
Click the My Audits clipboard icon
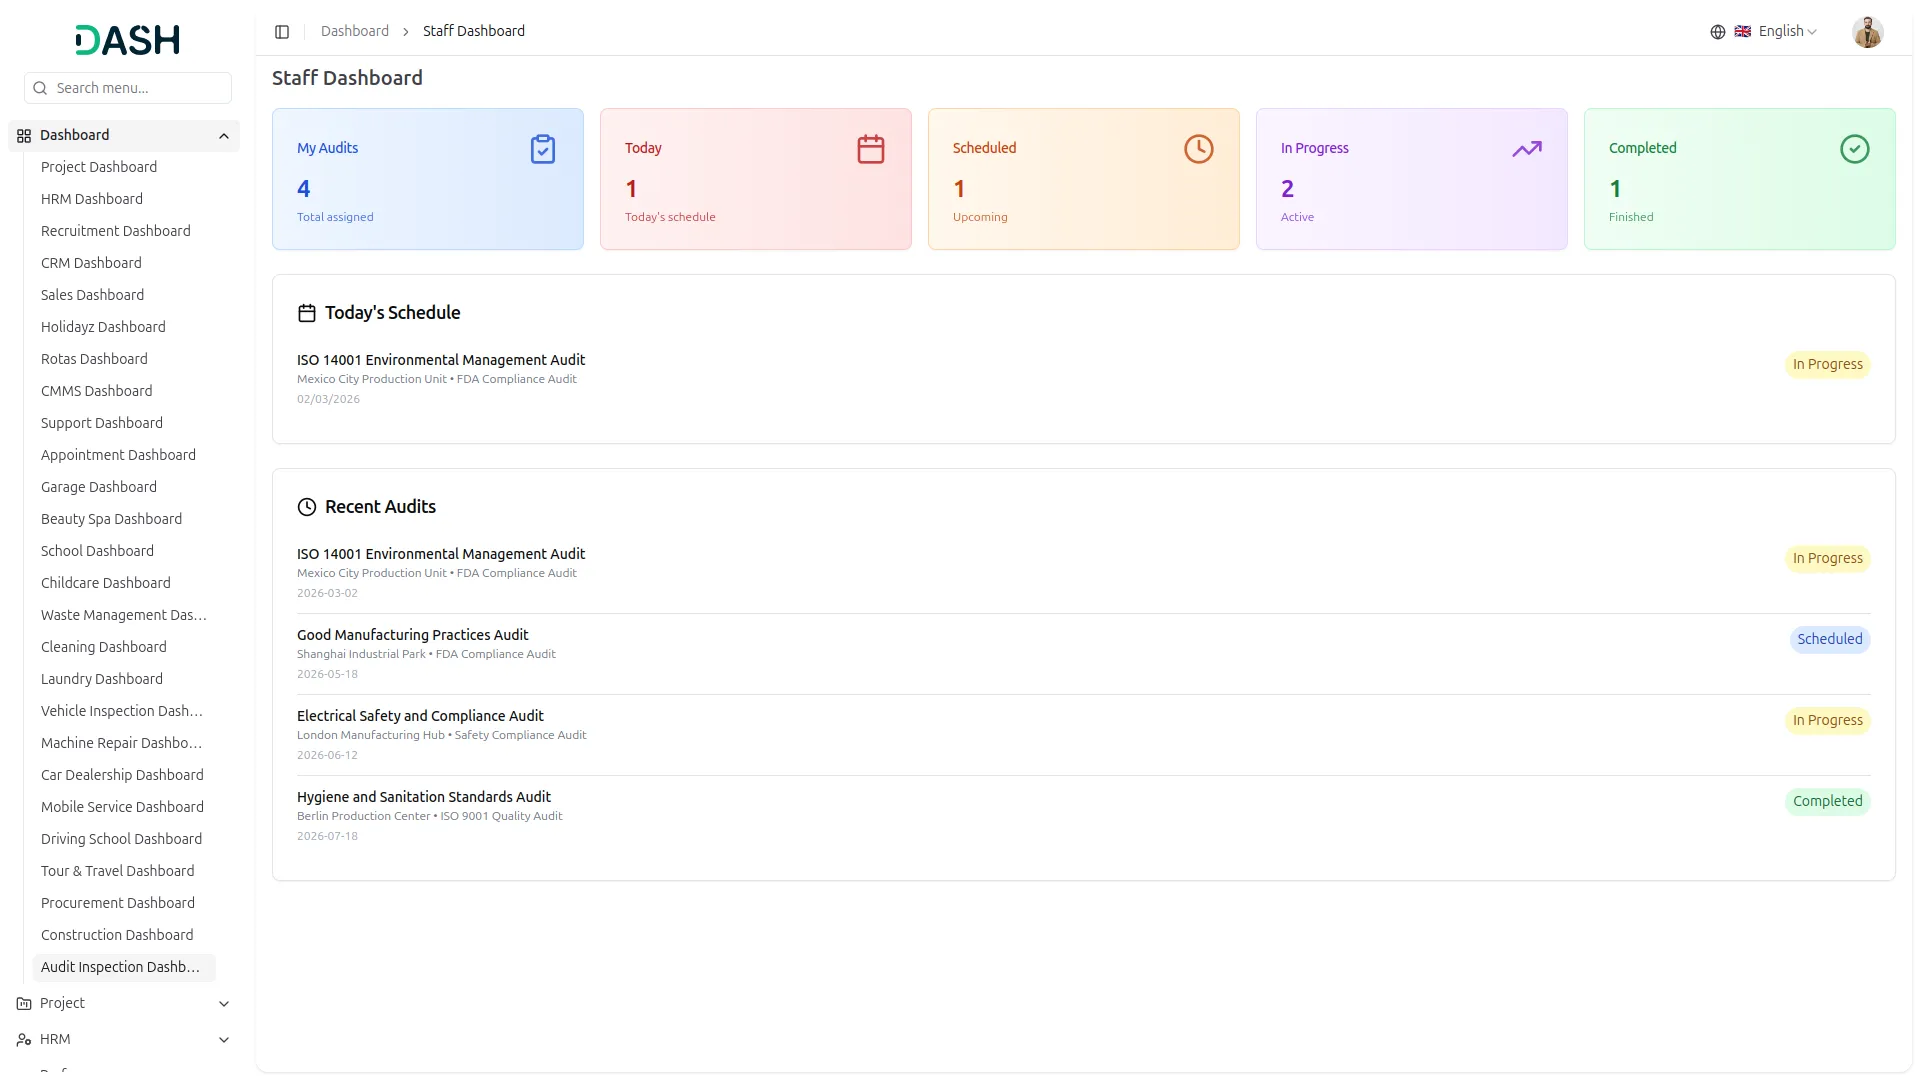pyautogui.click(x=542, y=149)
